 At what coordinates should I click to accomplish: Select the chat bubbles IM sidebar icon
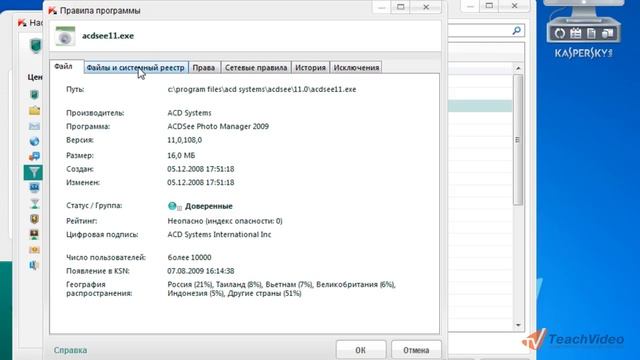point(34,157)
